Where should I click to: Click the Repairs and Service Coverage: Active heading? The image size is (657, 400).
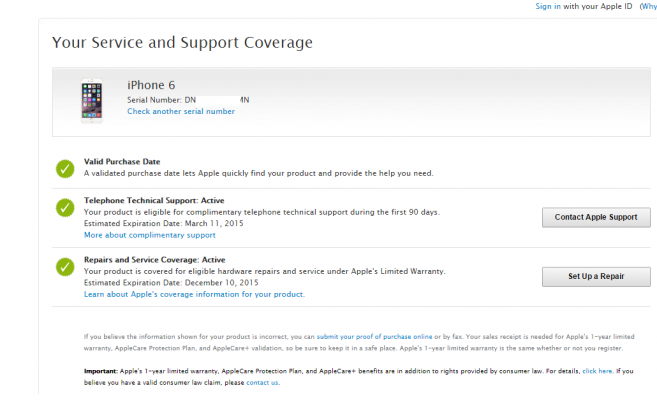pos(155,260)
